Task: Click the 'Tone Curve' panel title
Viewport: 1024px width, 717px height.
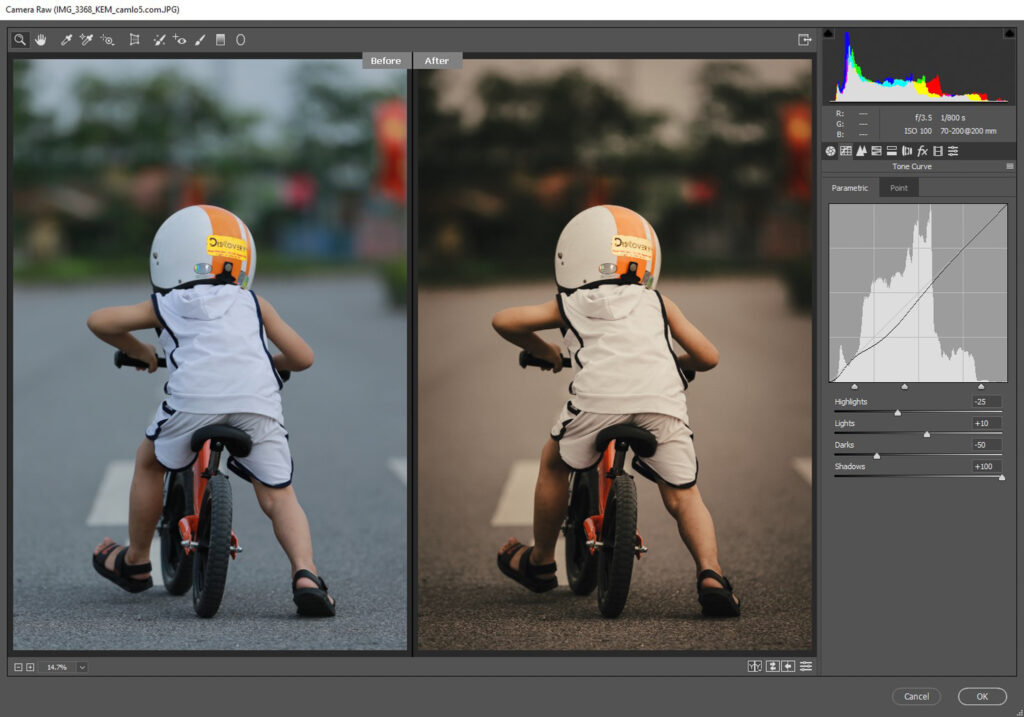Action: 912,167
